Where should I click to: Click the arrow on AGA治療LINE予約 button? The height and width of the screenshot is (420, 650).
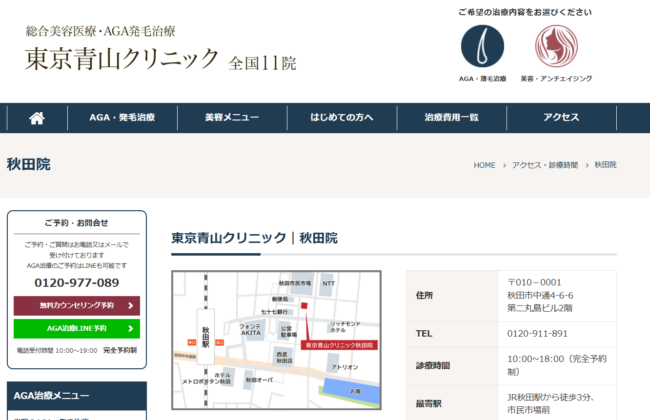[131, 328]
